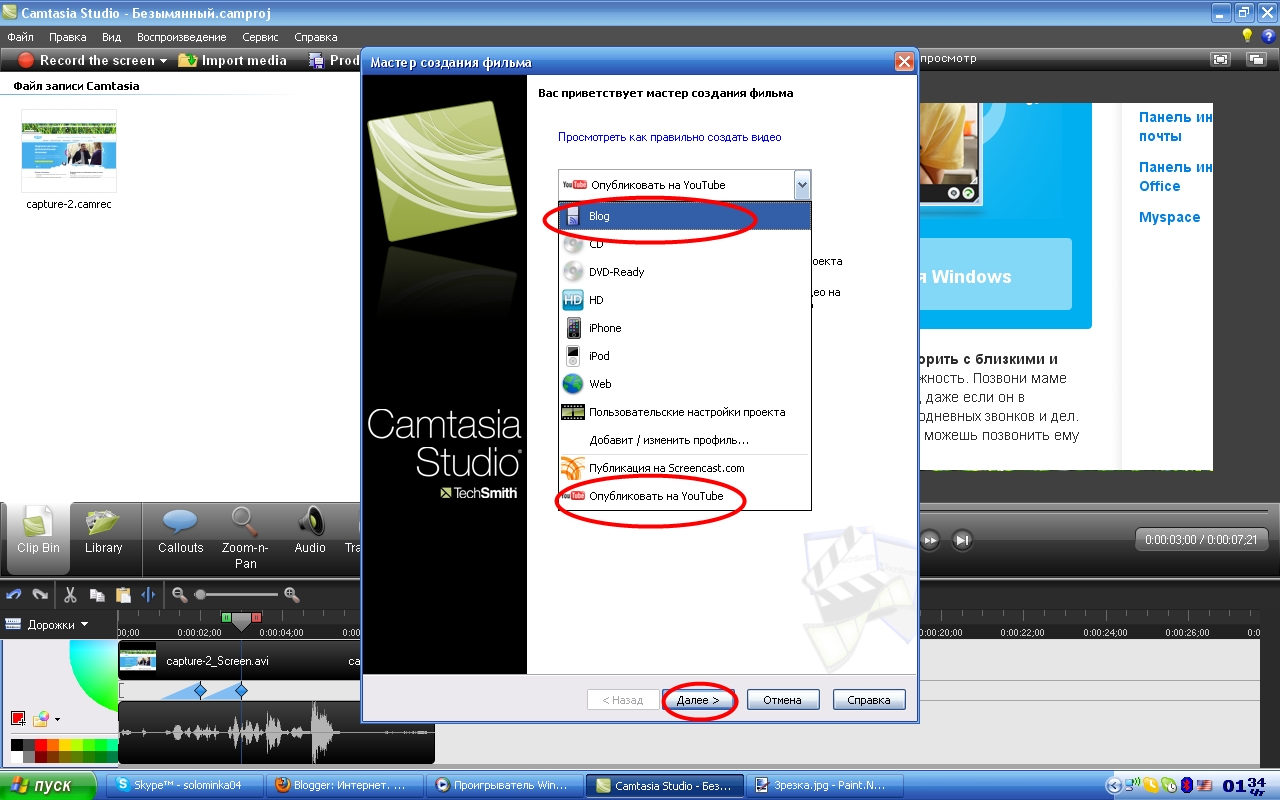Image resolution: width=1280 pixels, height=800 pixels.
Task: Paste onto the timeline
Action: coord(123,595)
